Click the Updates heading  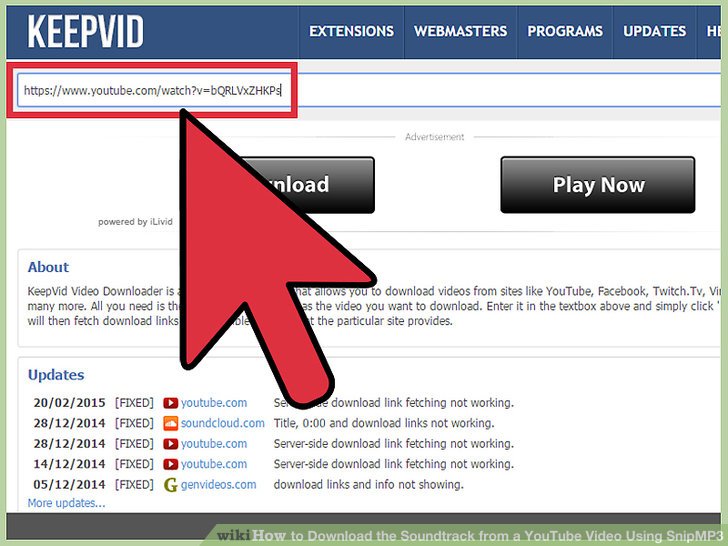pyautogui.click(x=56, y=375)
